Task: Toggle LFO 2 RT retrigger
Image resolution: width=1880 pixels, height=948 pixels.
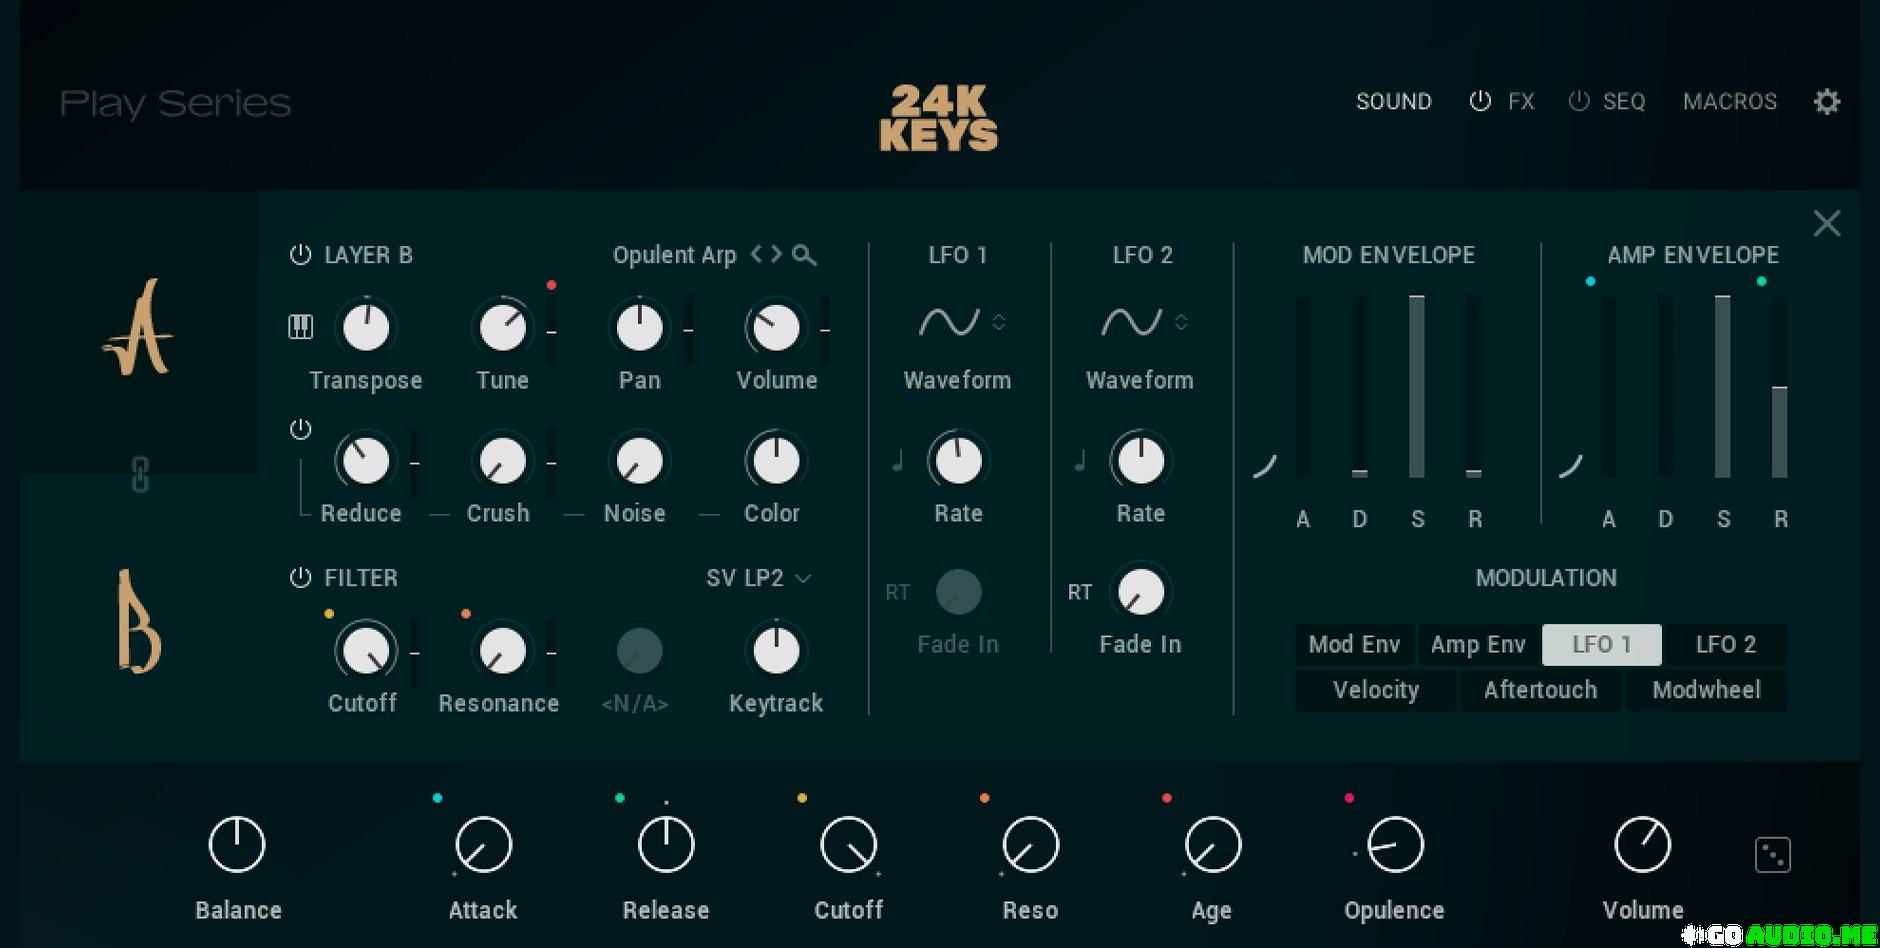Action: [1079, 592]
